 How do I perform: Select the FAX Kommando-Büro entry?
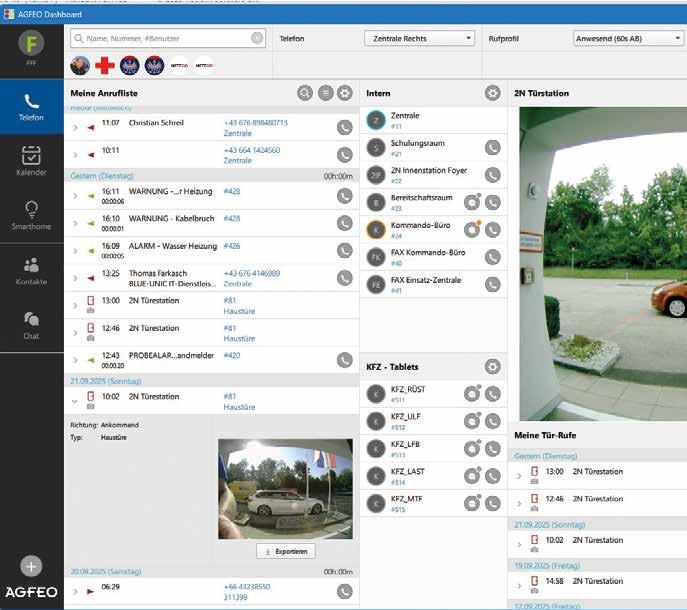coord(433,257)
